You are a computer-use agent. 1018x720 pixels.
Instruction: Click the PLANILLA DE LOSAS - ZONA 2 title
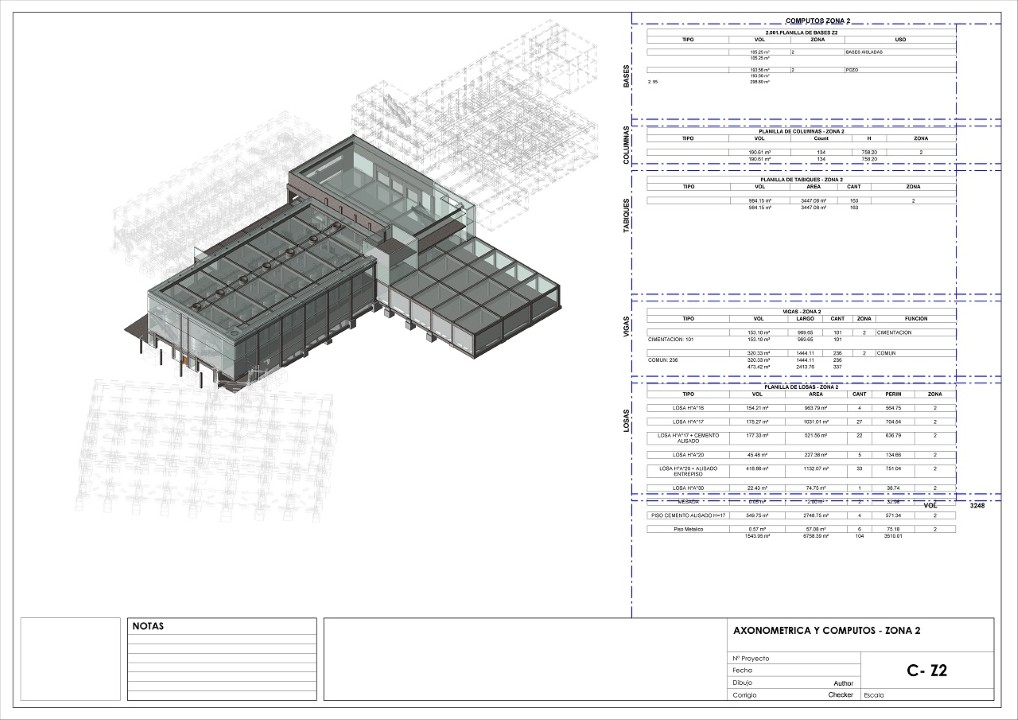coord(801,386)
